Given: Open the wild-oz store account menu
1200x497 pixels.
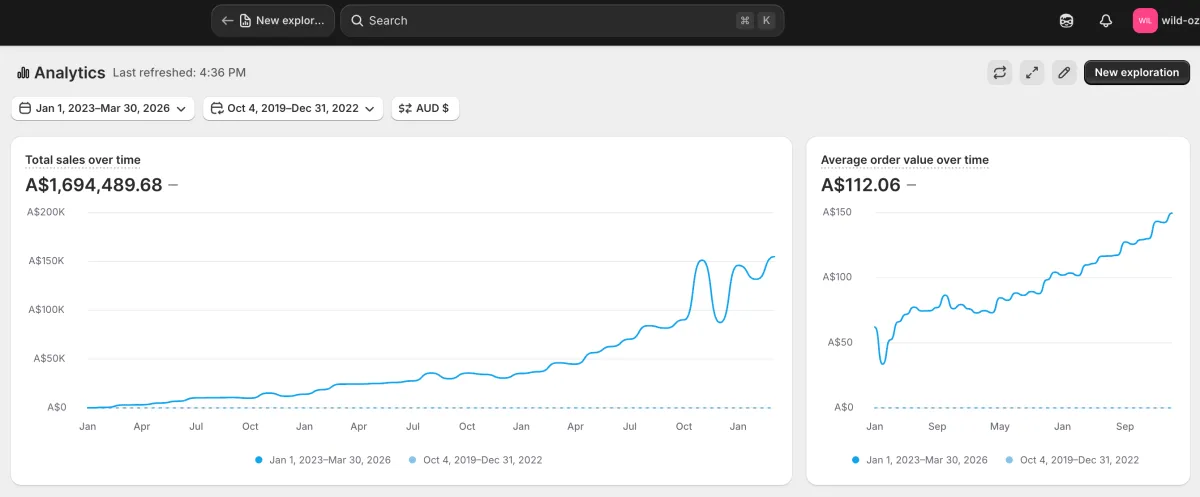Looking at the screenshot, I should tap(1180, 20).
